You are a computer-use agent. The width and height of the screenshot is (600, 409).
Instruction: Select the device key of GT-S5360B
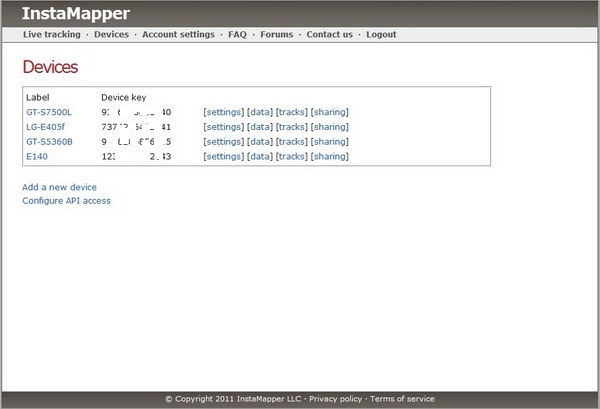click(136, 142)
